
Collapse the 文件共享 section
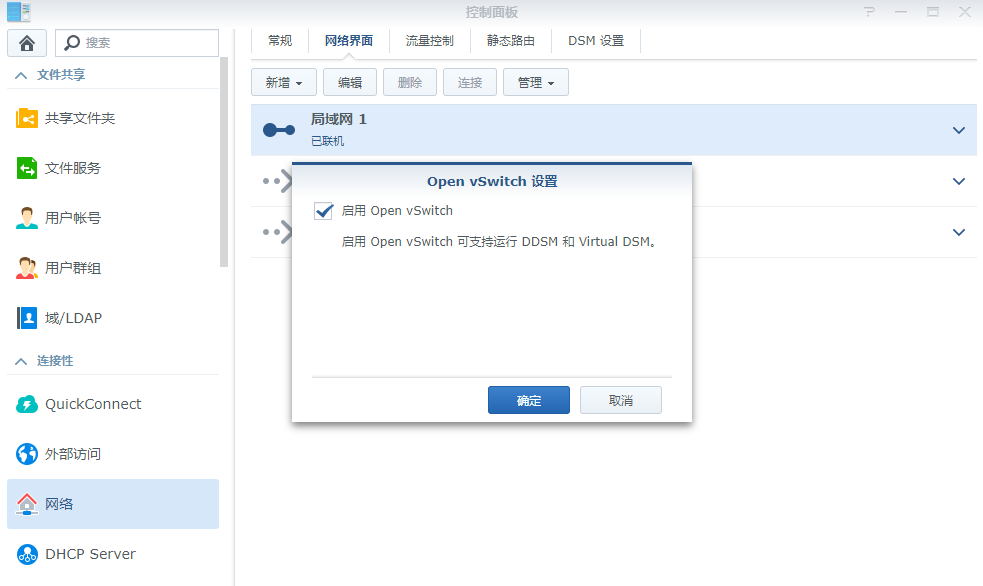21,75
